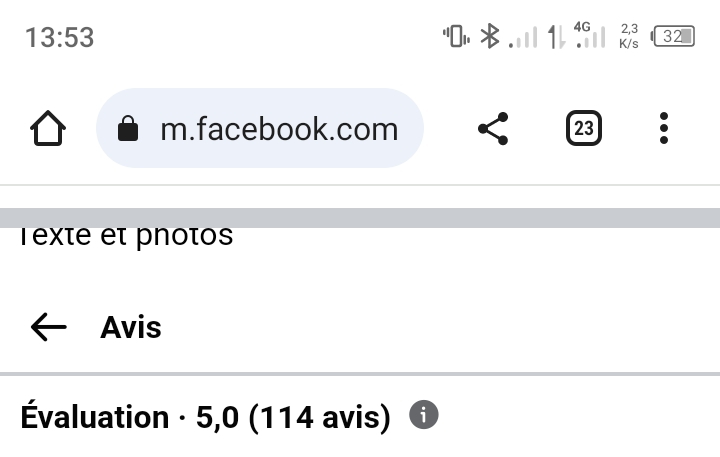Tap the info icon next to Évaluation
The image size is (720, 457).
click(x=424, y=415)
